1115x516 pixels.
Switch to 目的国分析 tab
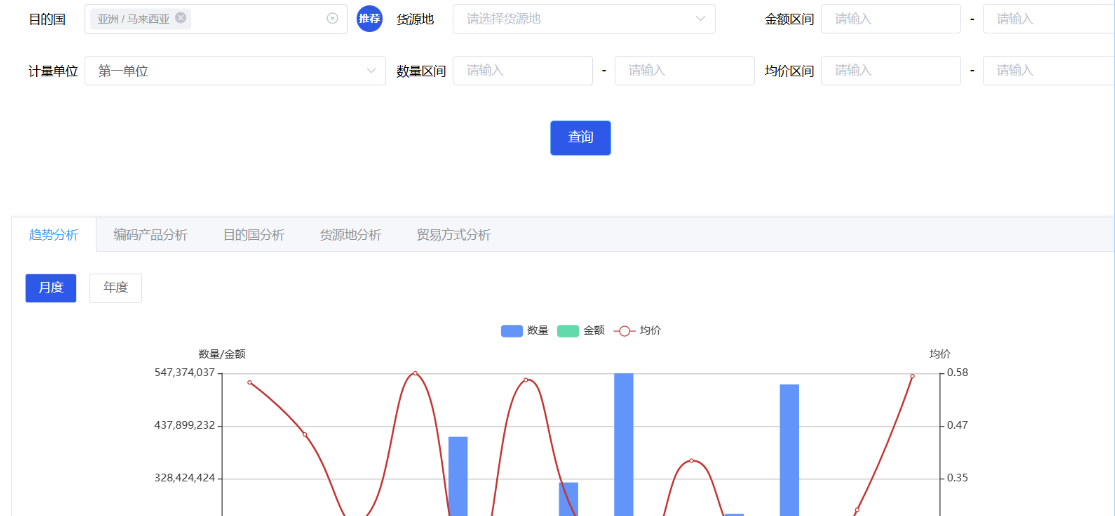click(x=253, y=235)
